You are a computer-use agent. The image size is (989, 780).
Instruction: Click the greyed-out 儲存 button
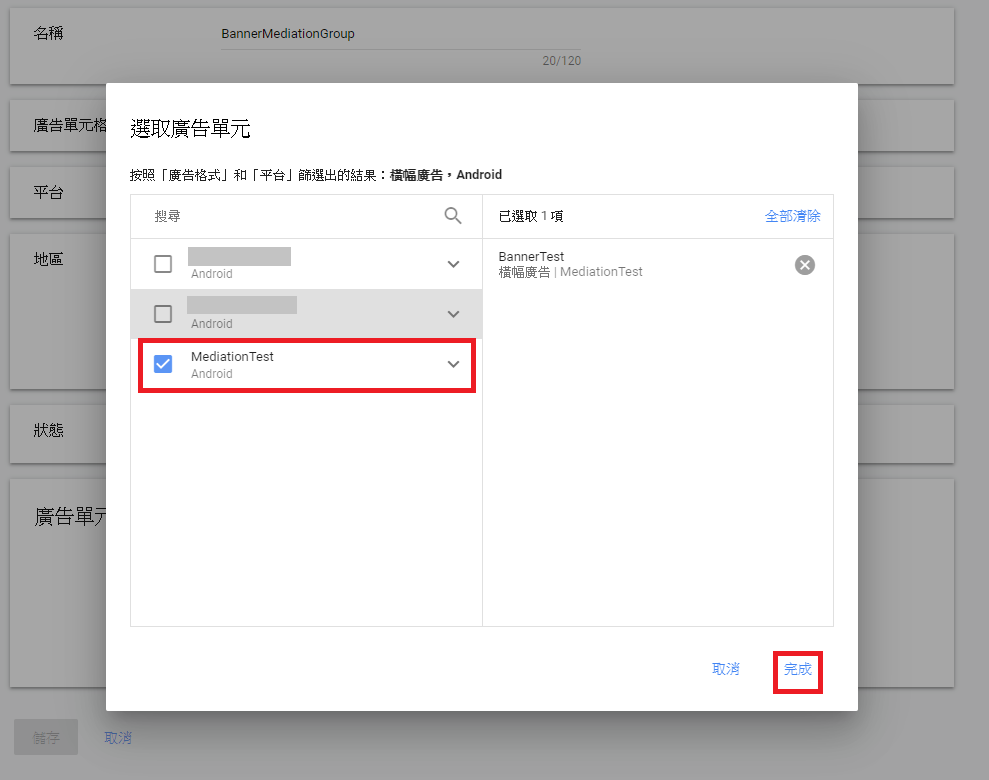pyautogui.click(x=46, y=737)
